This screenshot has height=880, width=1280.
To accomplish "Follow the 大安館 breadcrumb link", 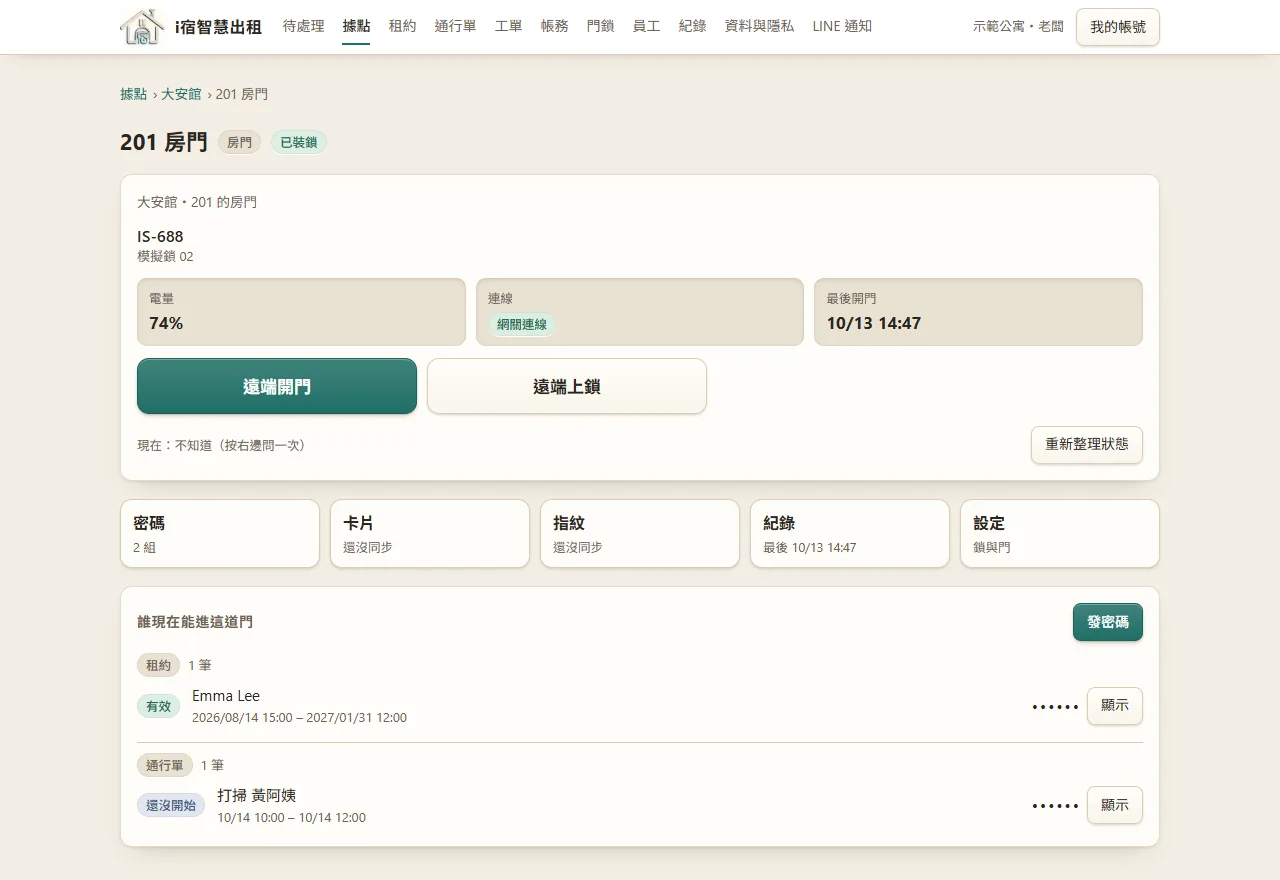I will click(x=181, y=94).
